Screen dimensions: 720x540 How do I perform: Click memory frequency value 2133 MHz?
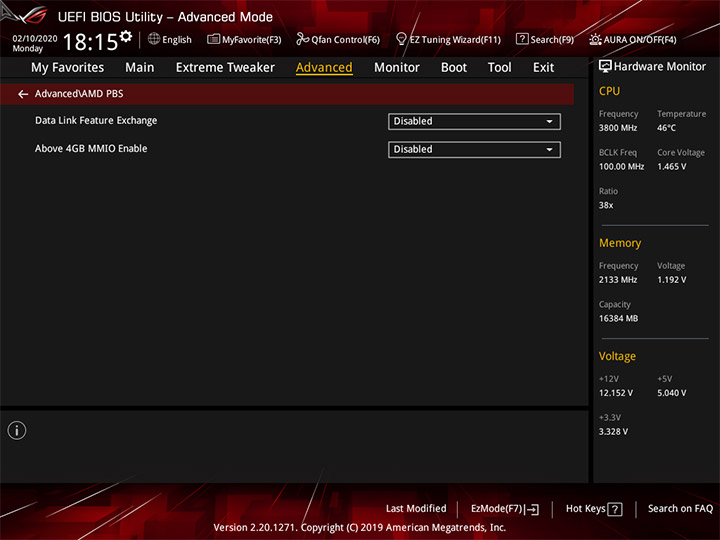point(618,280)
